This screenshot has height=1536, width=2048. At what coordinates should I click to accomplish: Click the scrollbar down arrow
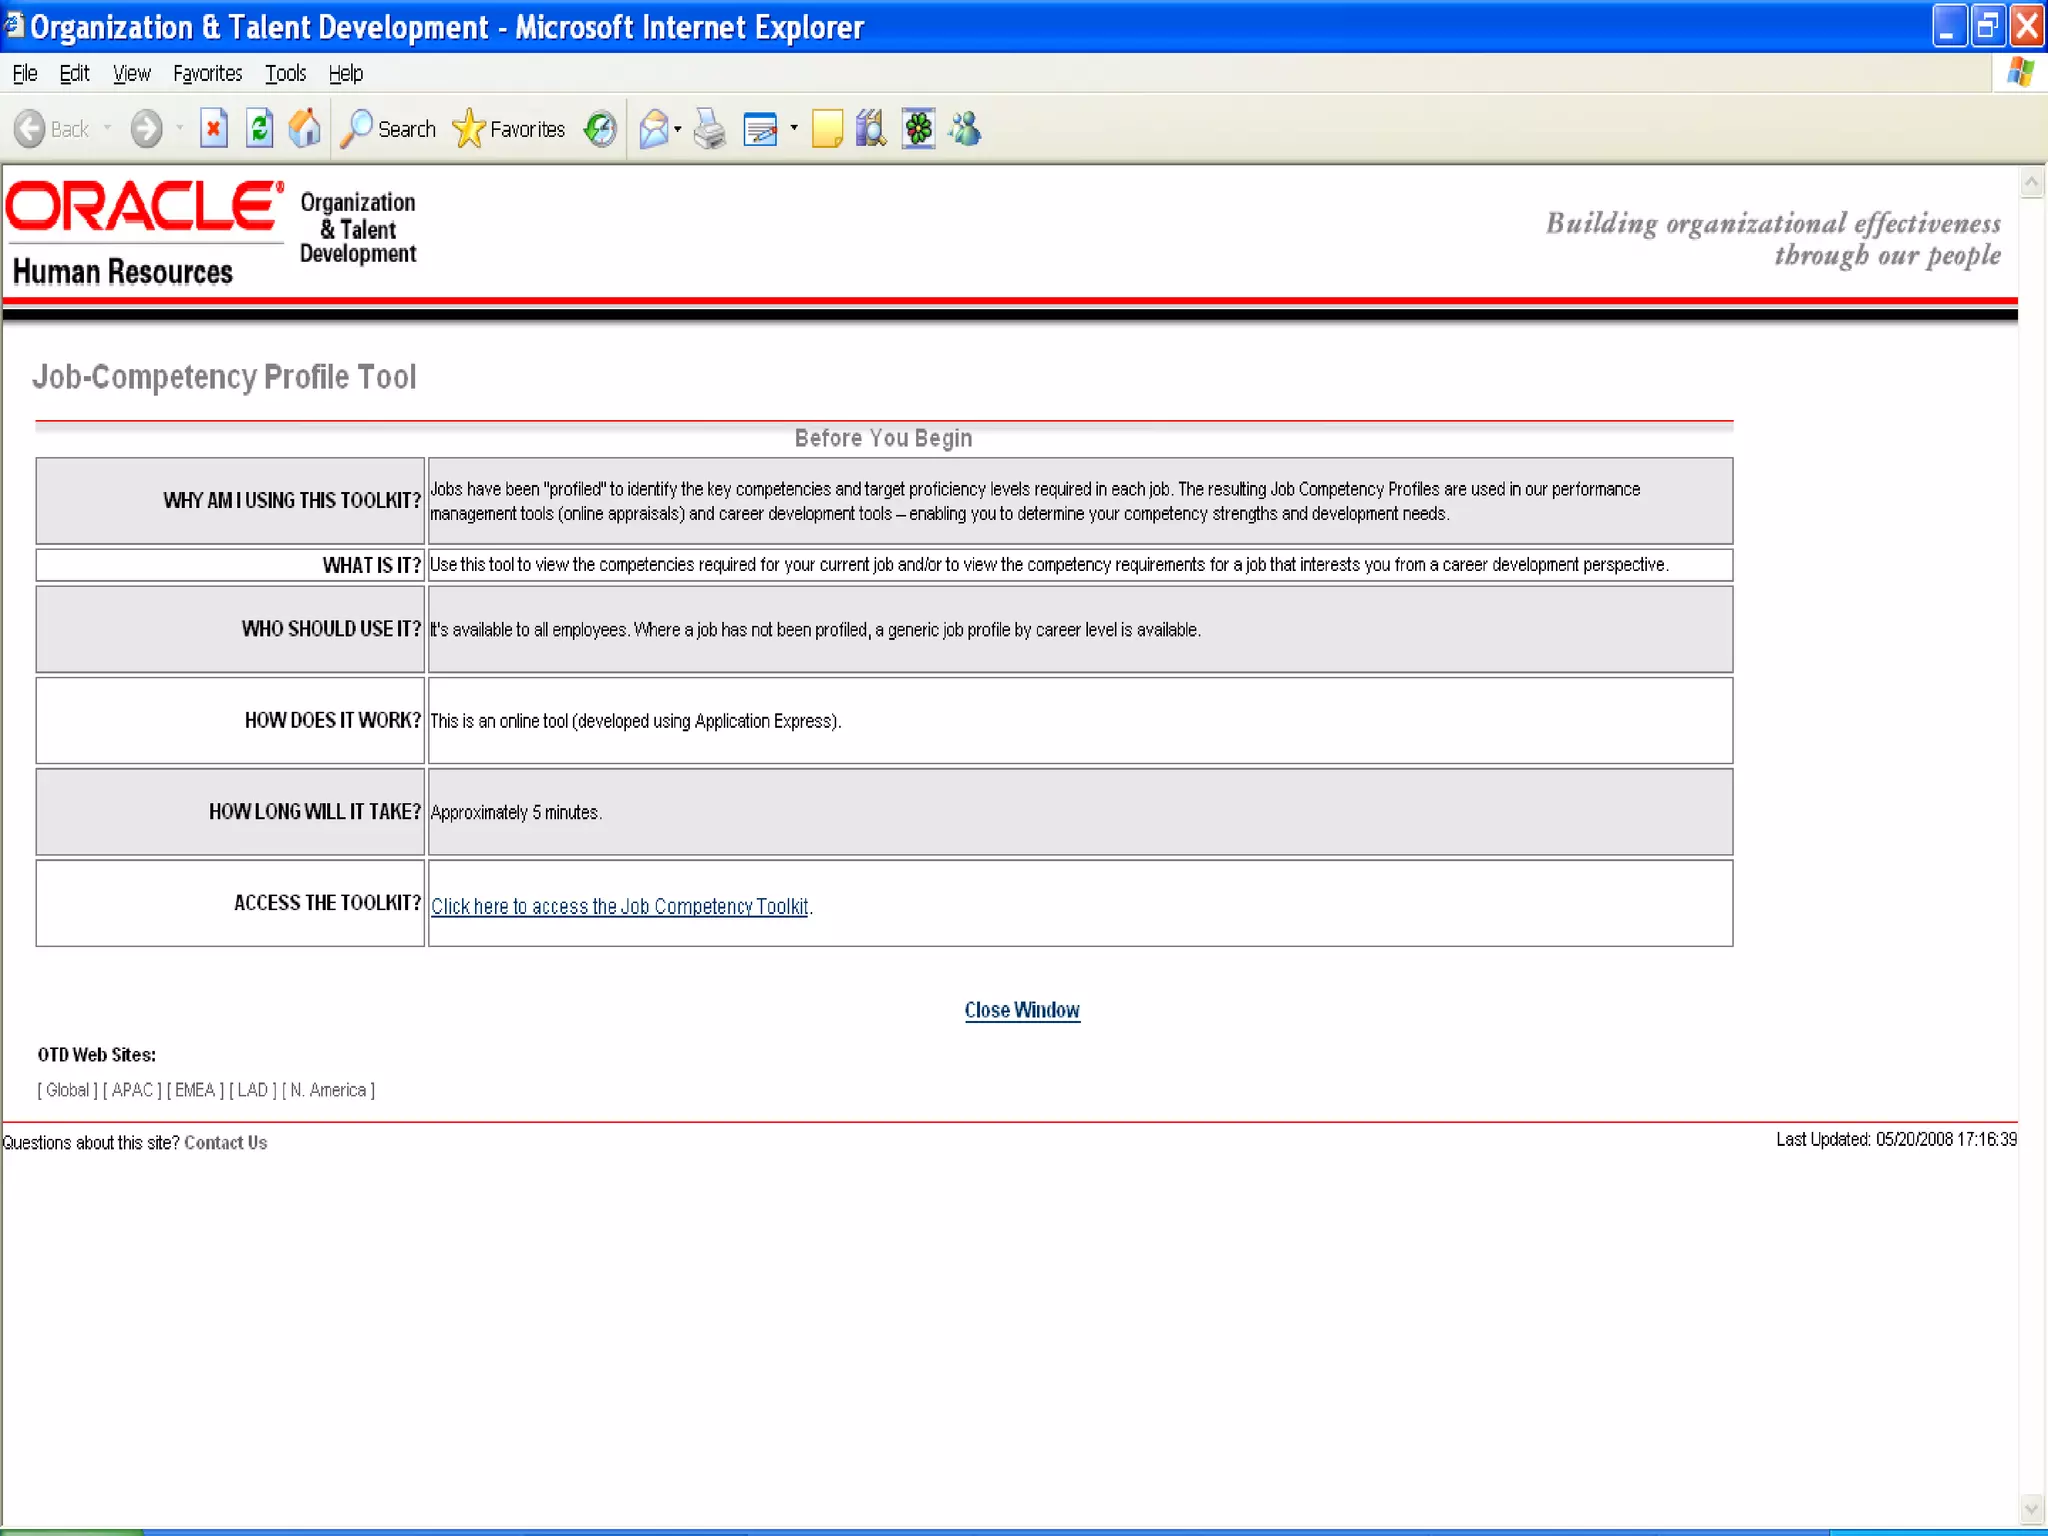click(x=2031, y=1507)
